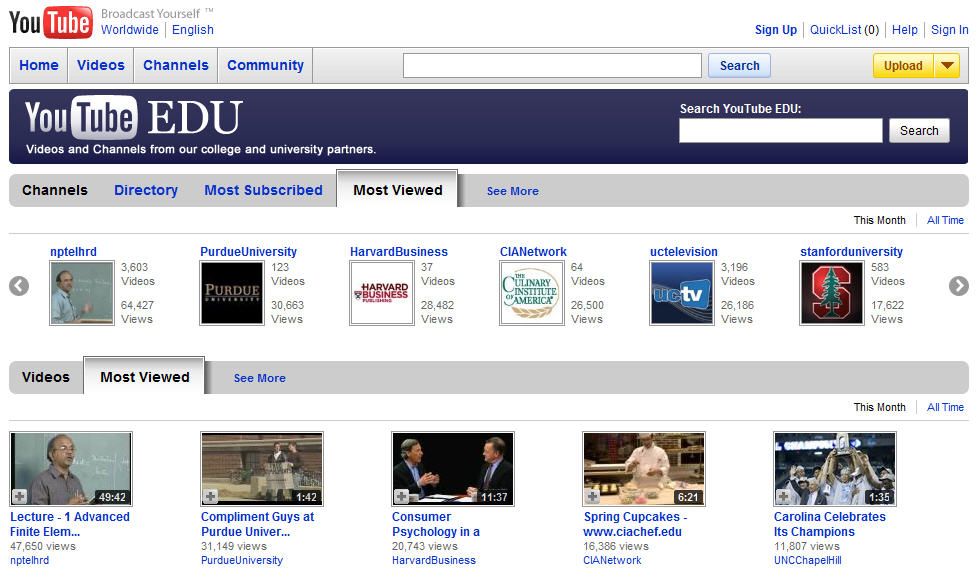Open the Stanford University channel logo

pyautogui.click(x=831, y=293)
